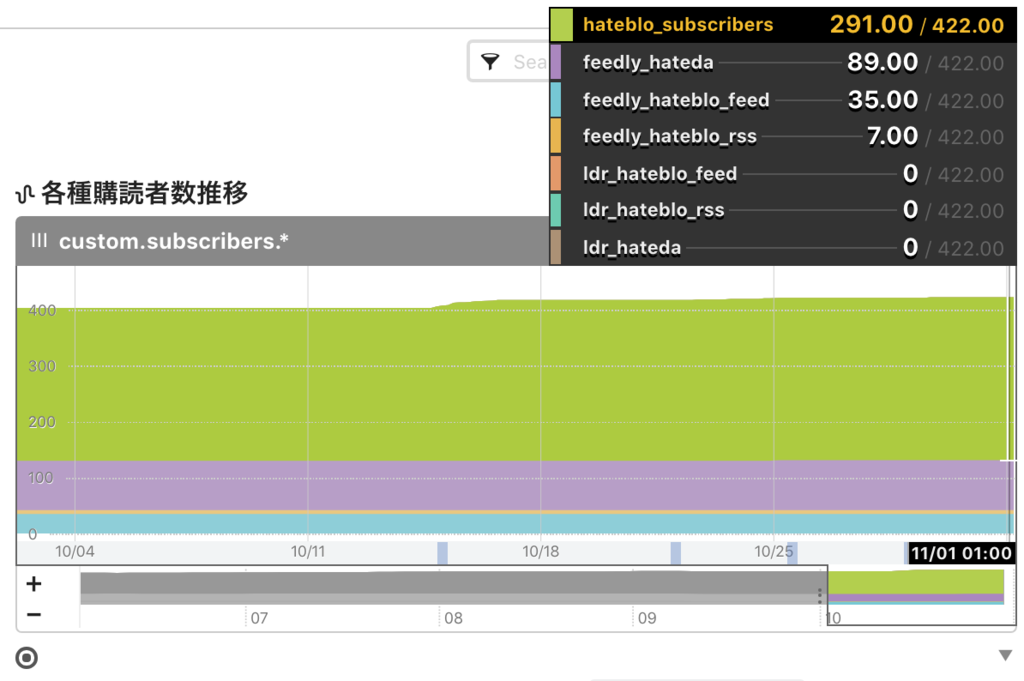Click the purple feedly_hateda area in the chart
Viewport: 1024px width, 681px height.
coord(516,485)
